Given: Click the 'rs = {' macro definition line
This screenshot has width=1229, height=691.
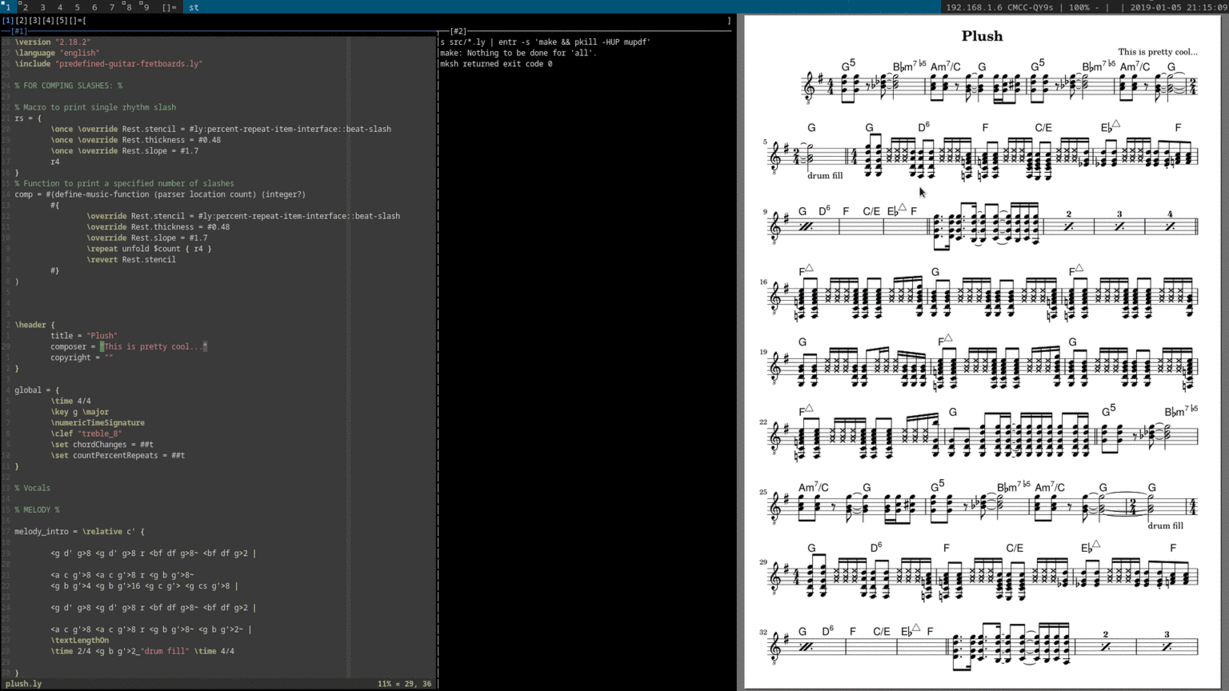Looking at the screenshot, I should 28,118.
